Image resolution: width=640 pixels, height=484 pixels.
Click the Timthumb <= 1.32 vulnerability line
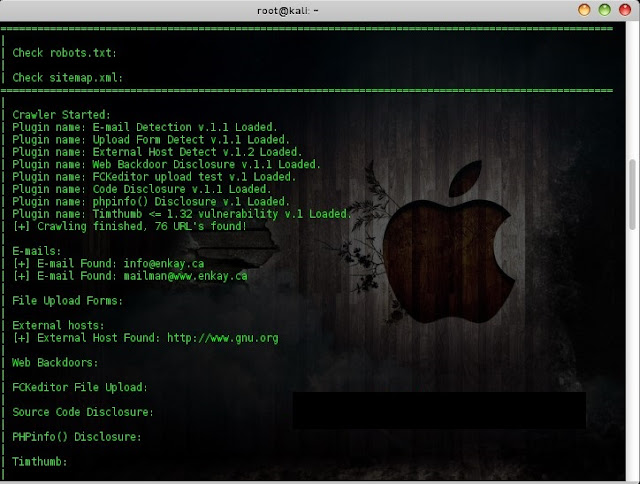click(x=182, y=214)
